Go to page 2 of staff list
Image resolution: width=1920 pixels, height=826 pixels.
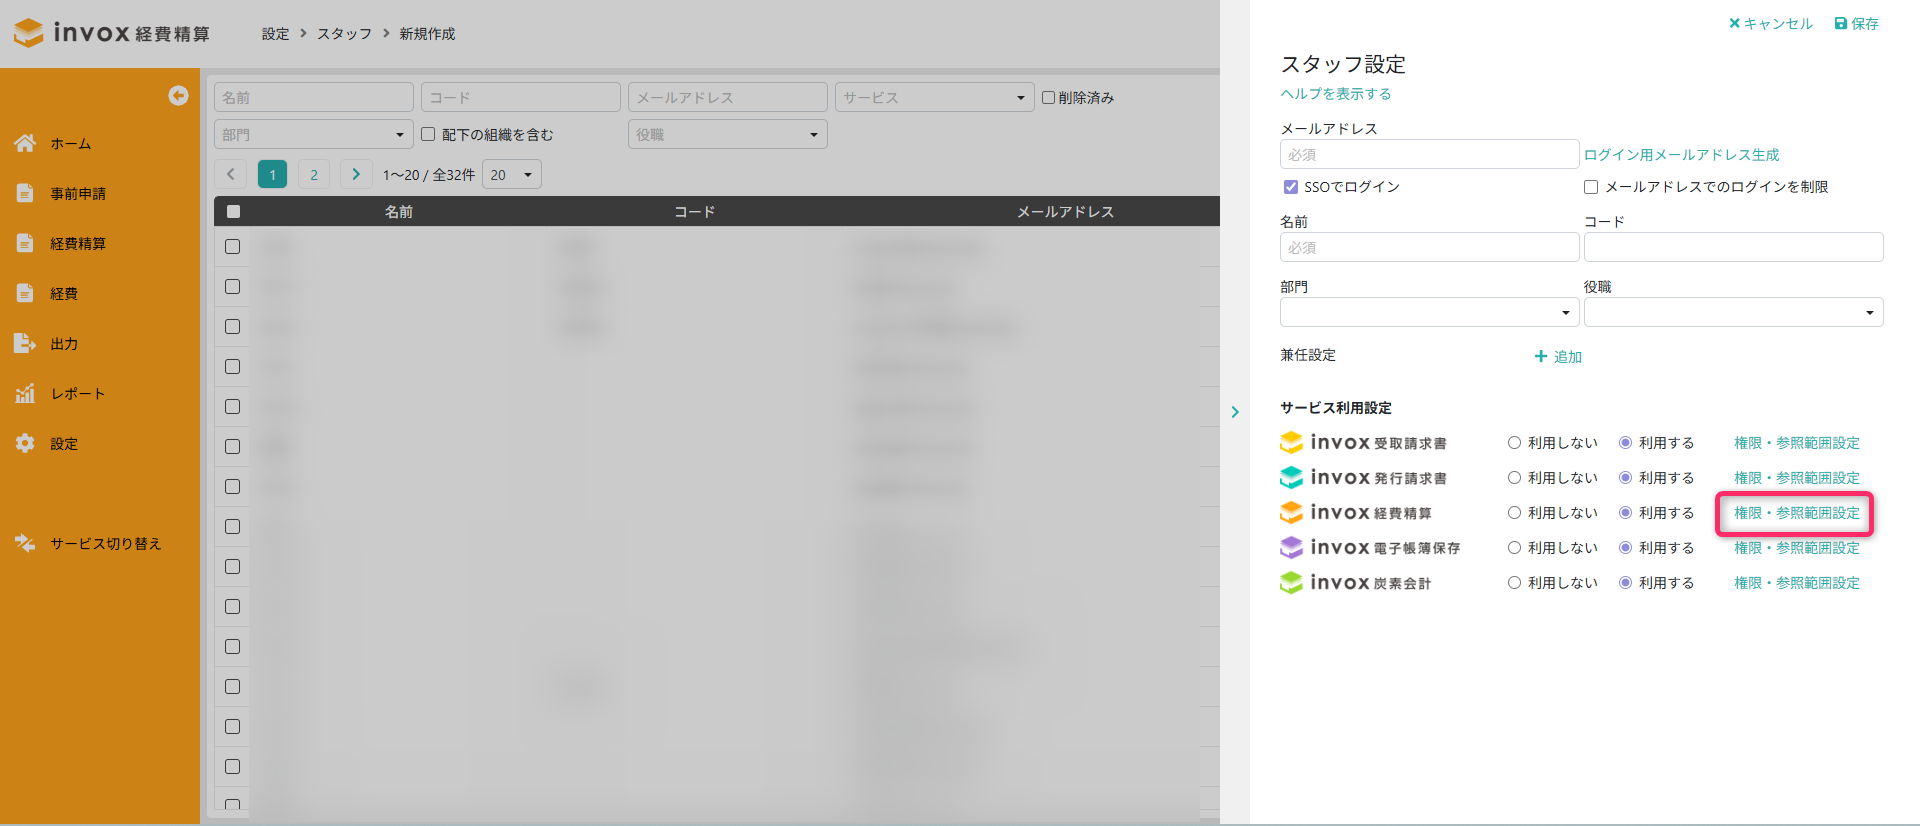point(314,174)
